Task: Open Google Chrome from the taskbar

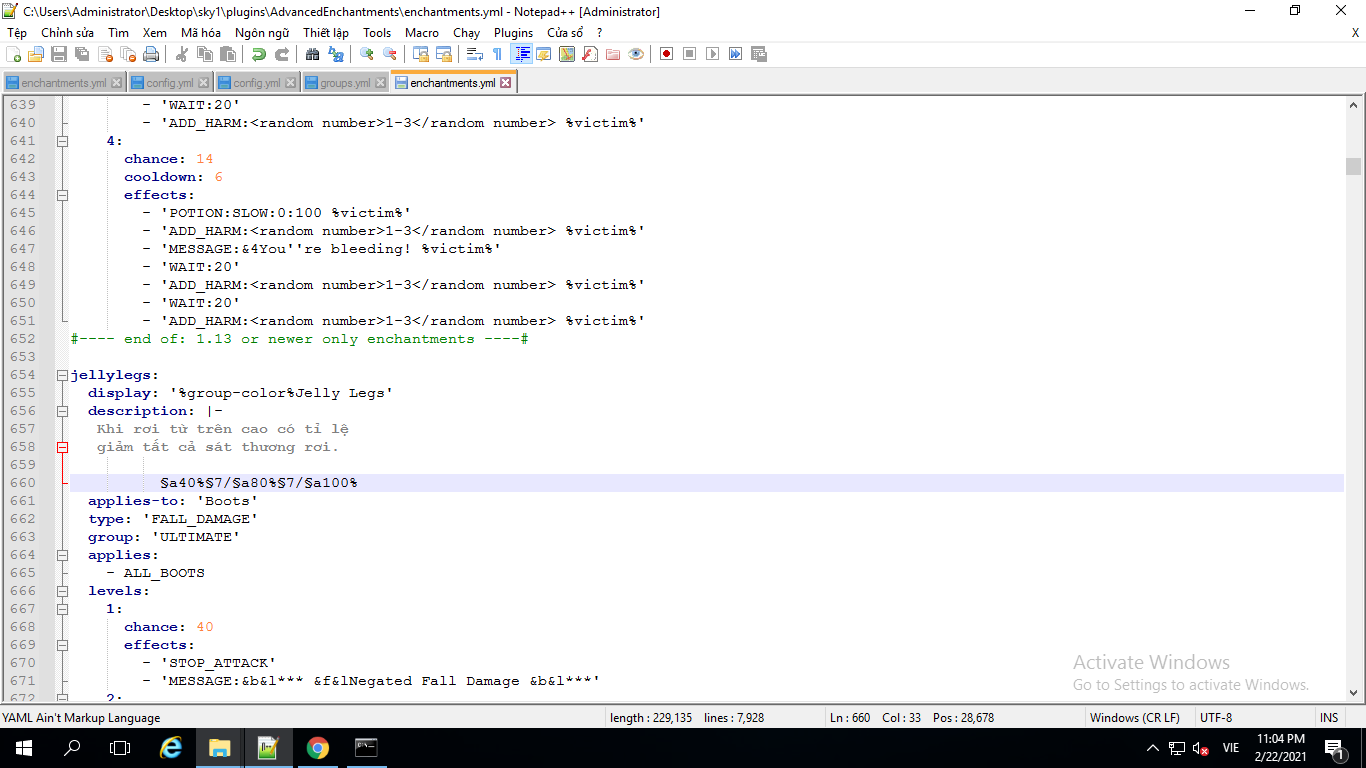Action: (317, 748)
